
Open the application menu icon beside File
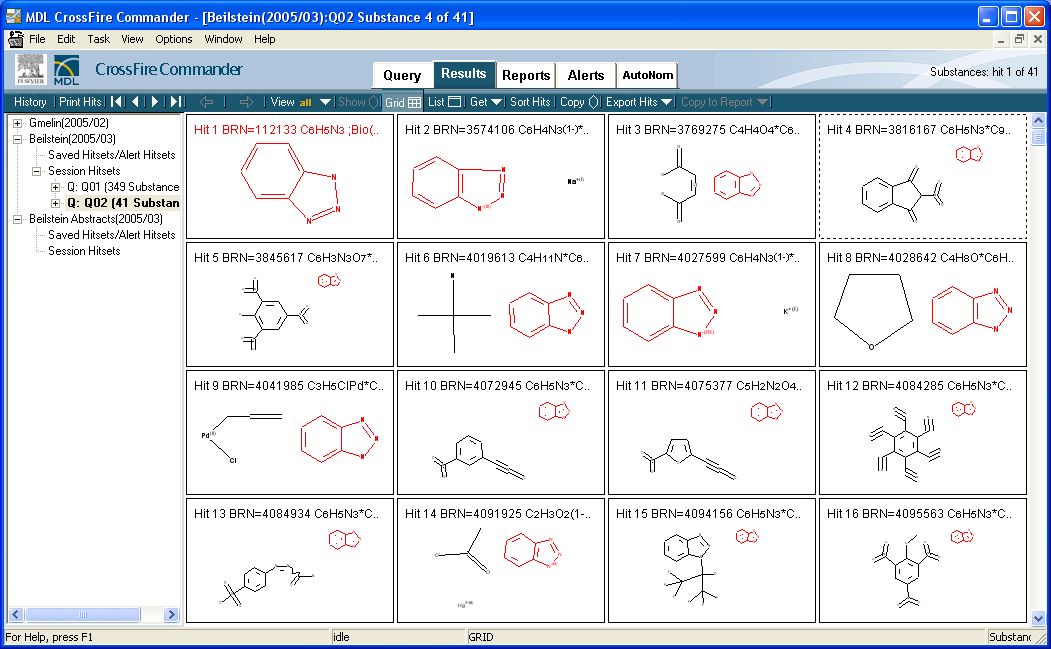(15, 39)
